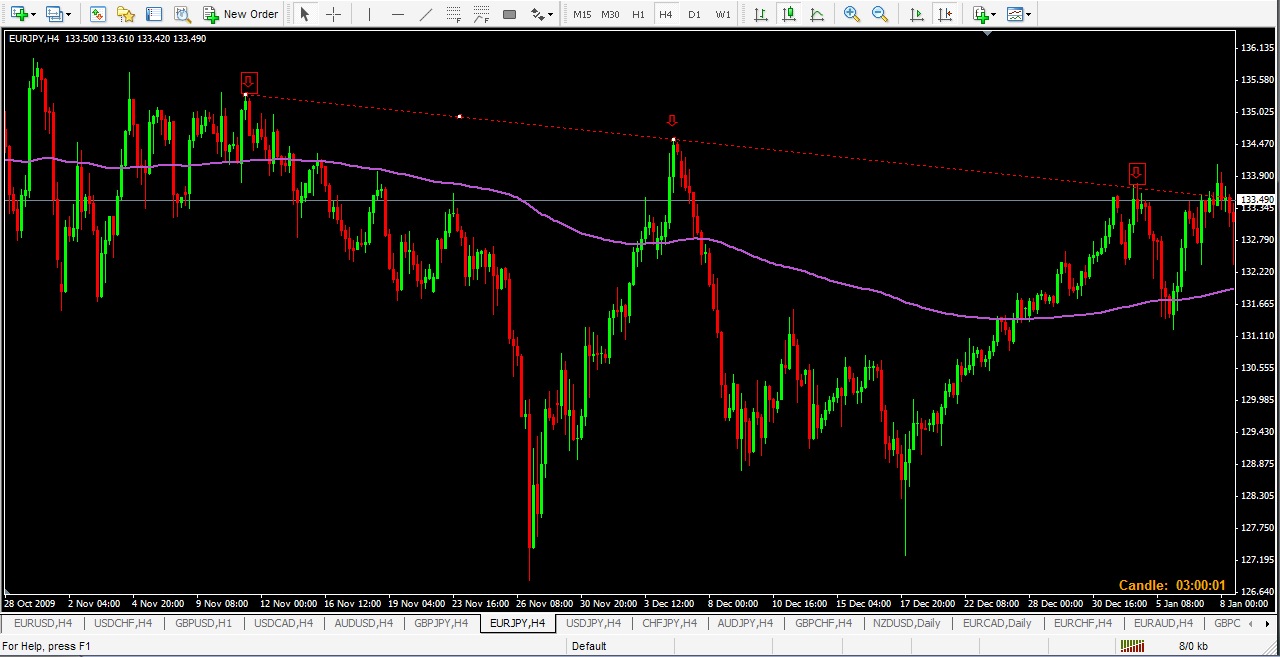1280x657 pixels.
Task: Zoom in on the chart
Action: pyautogui.click(x=851, y=14)
